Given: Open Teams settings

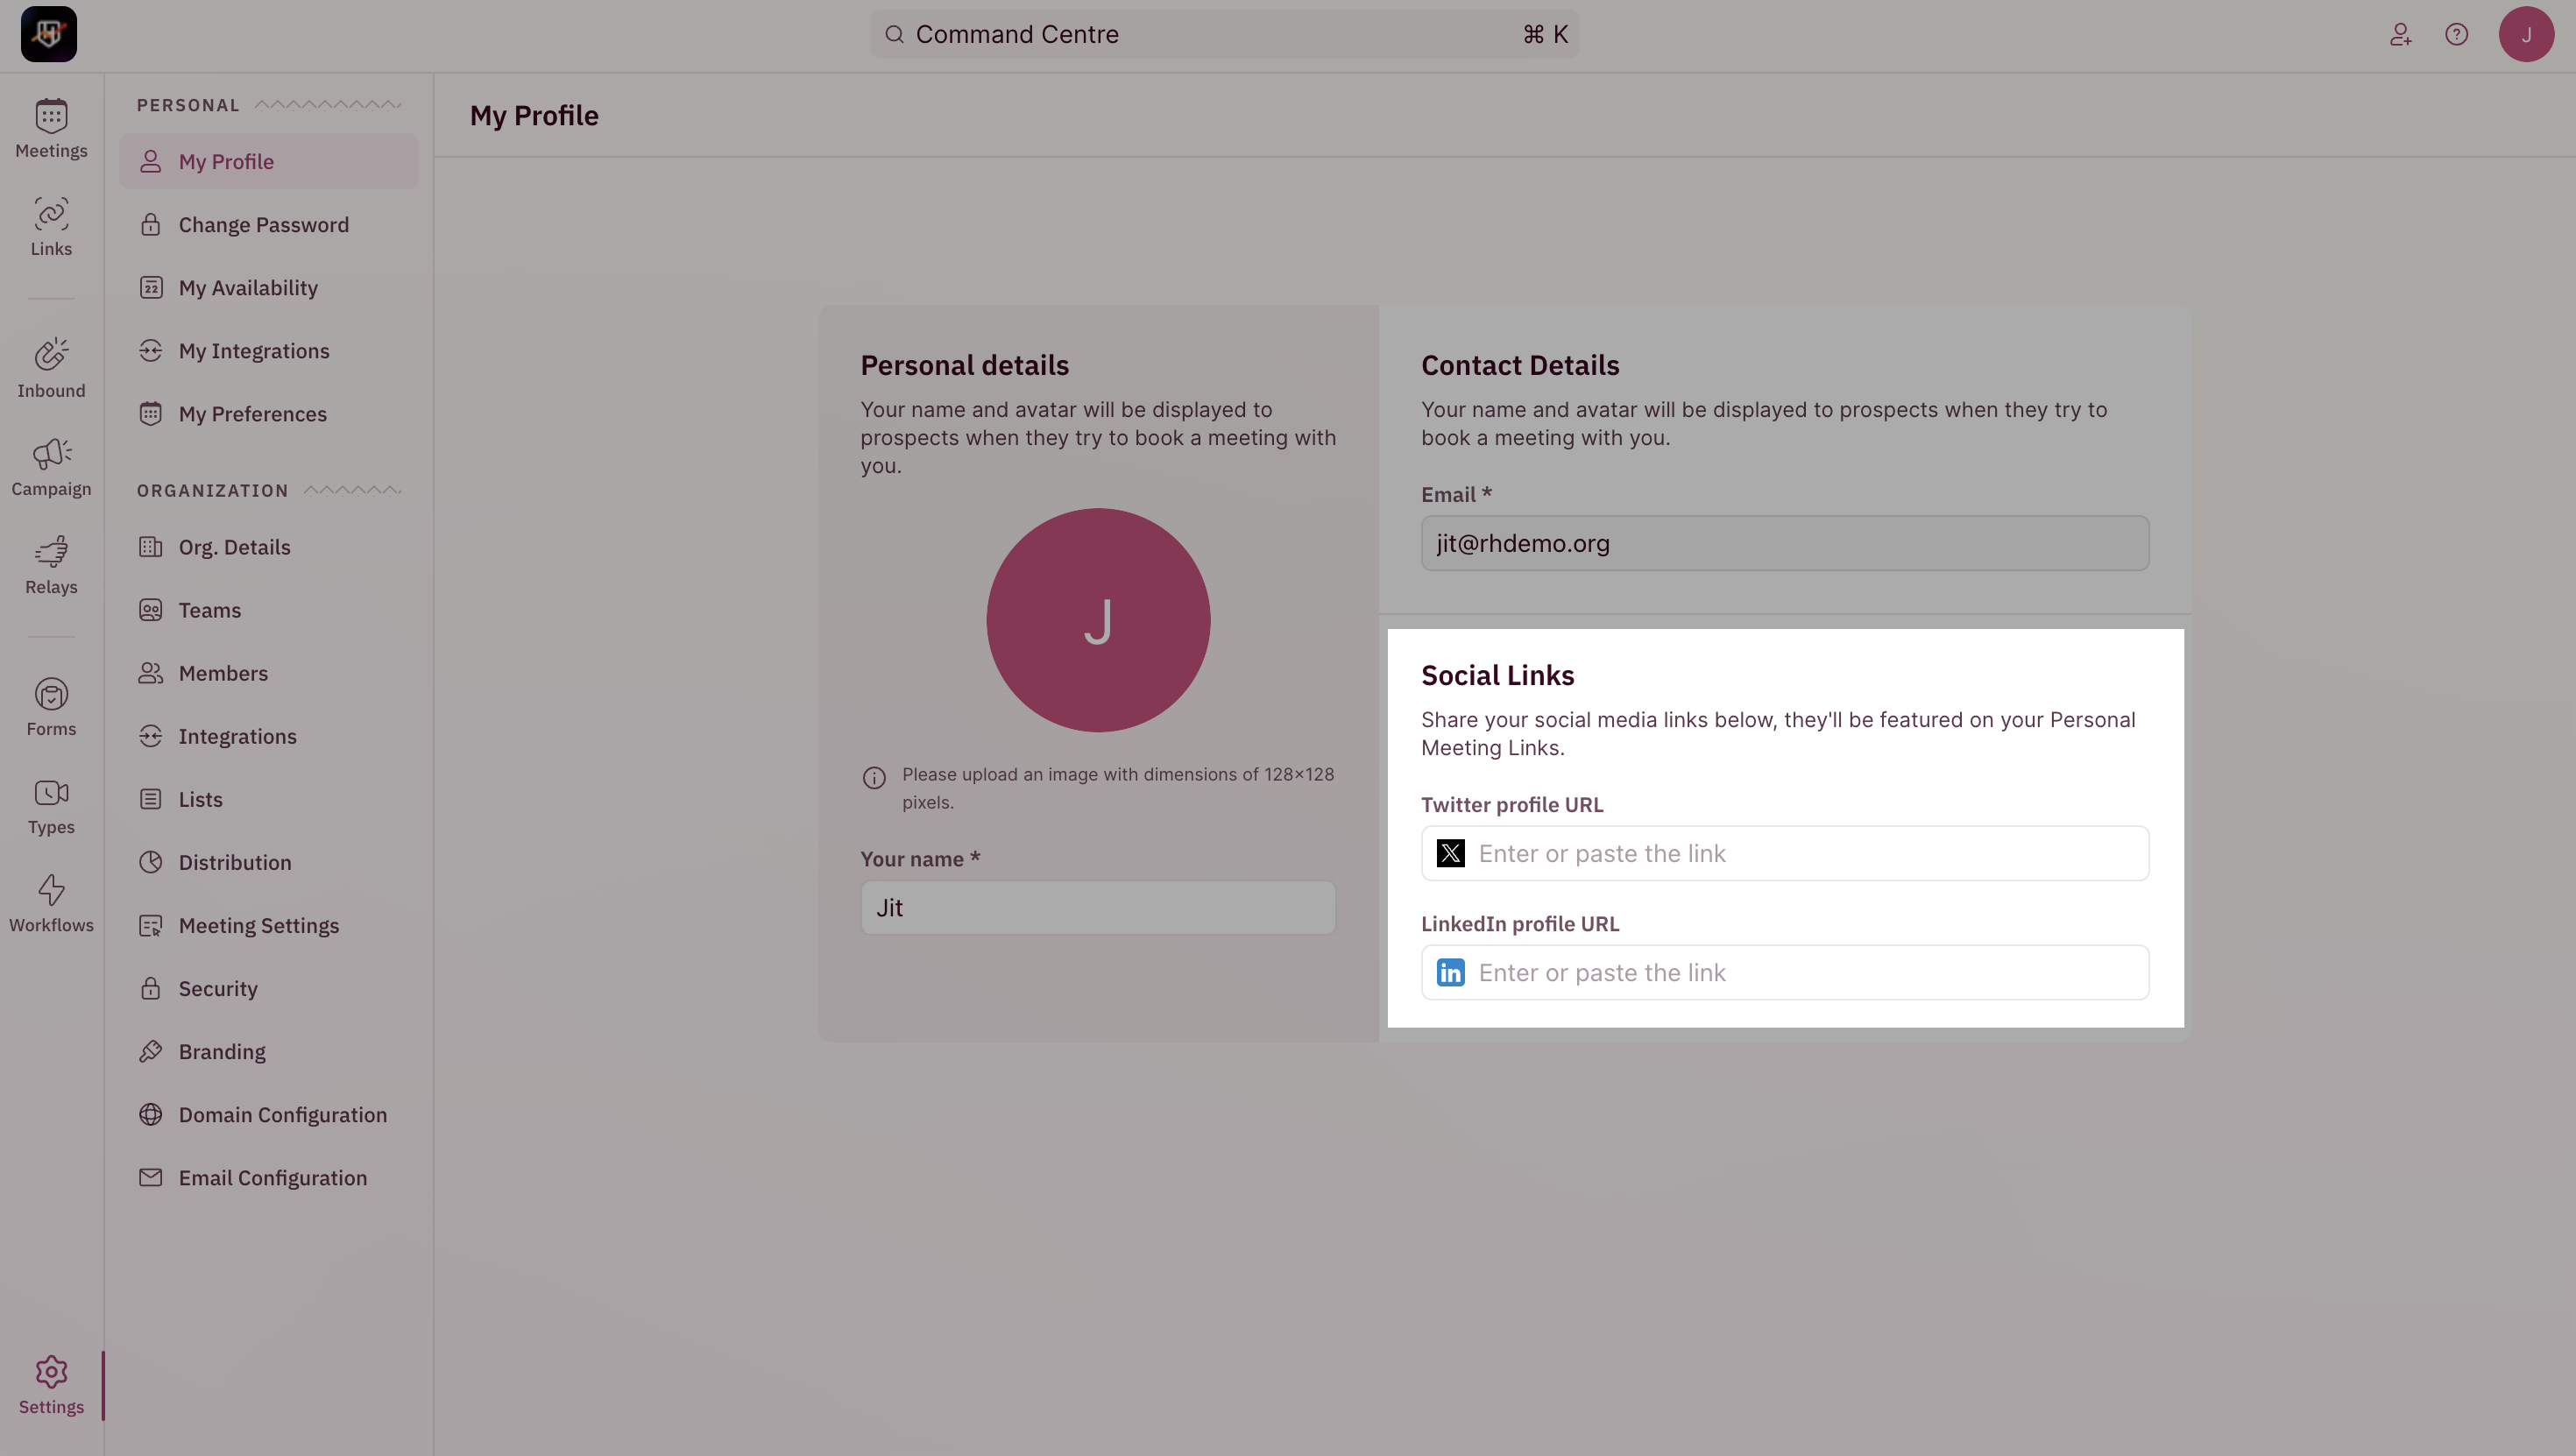Looking at the screenshot, I should (269, 610).
